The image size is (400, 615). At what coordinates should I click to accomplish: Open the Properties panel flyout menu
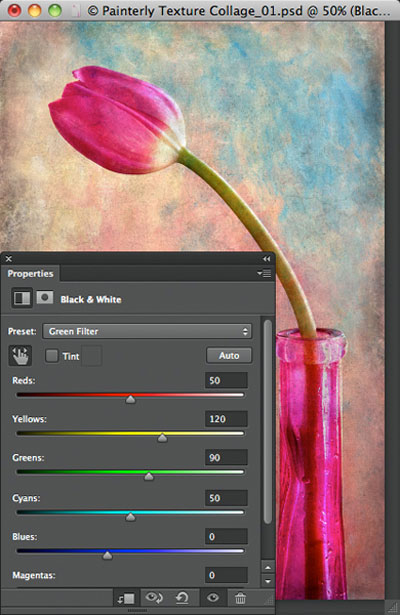[x=264, y=273]
